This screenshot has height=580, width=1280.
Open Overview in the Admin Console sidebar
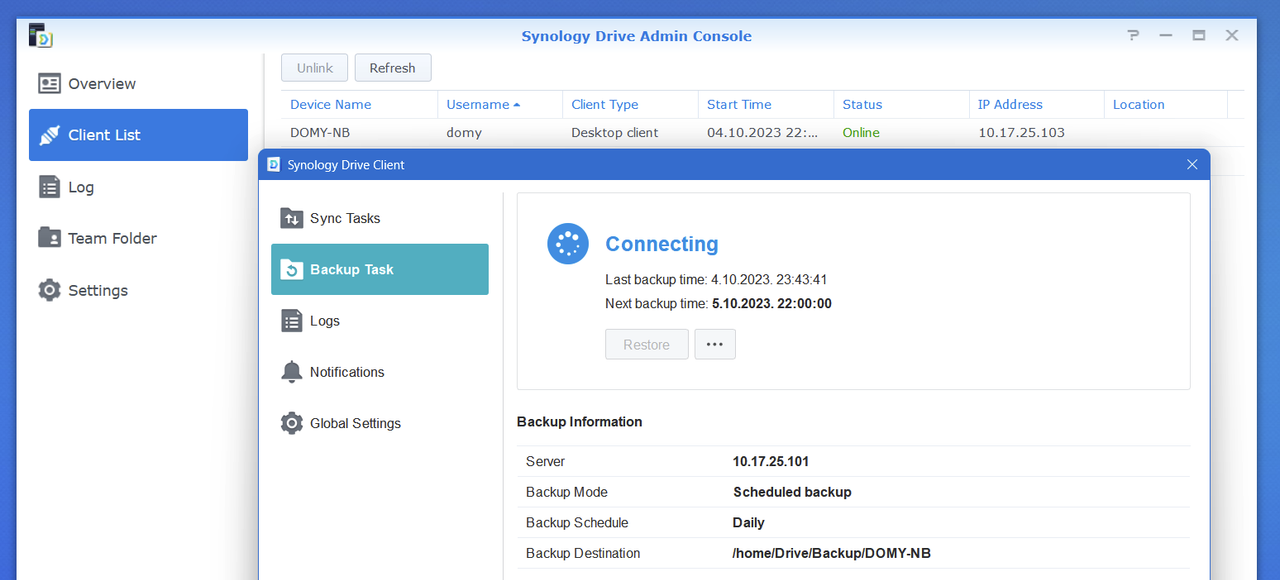pos(138,84)
